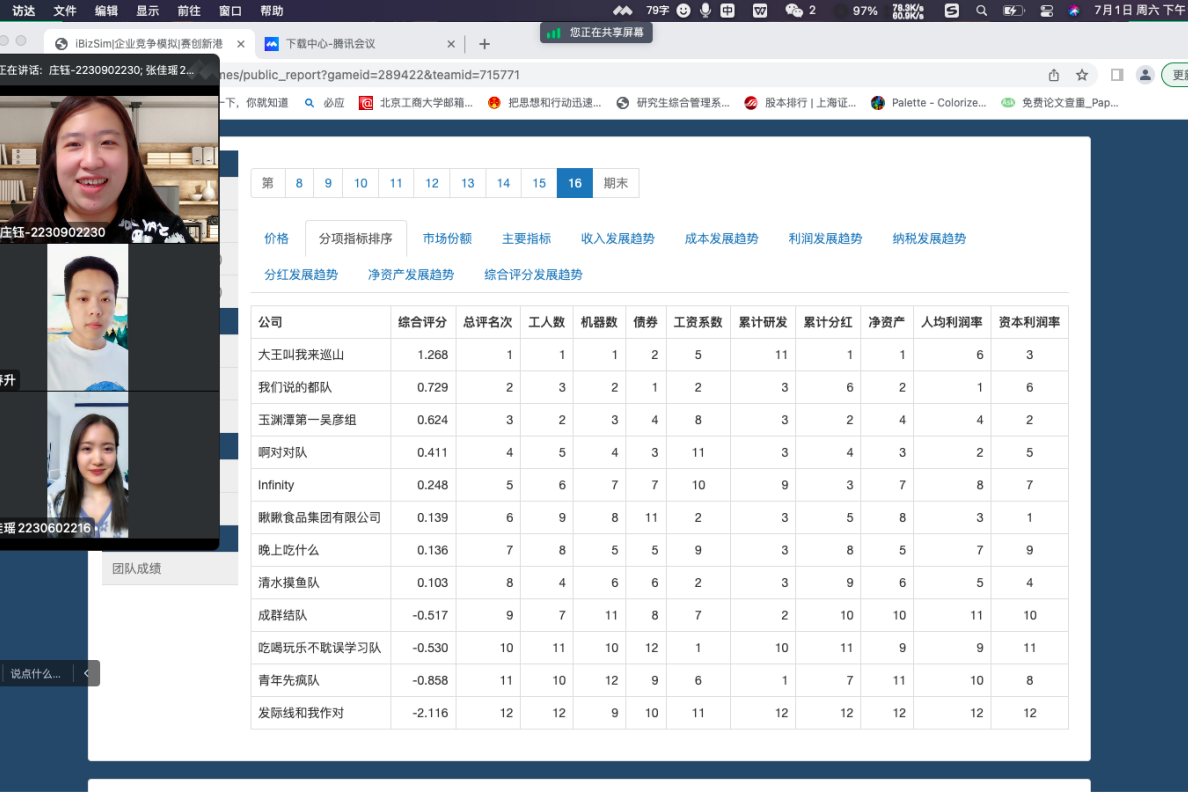Open the Chrome profile avatar icon
This screenshot has height=792, width=1188.
(x=1145, y=75)
